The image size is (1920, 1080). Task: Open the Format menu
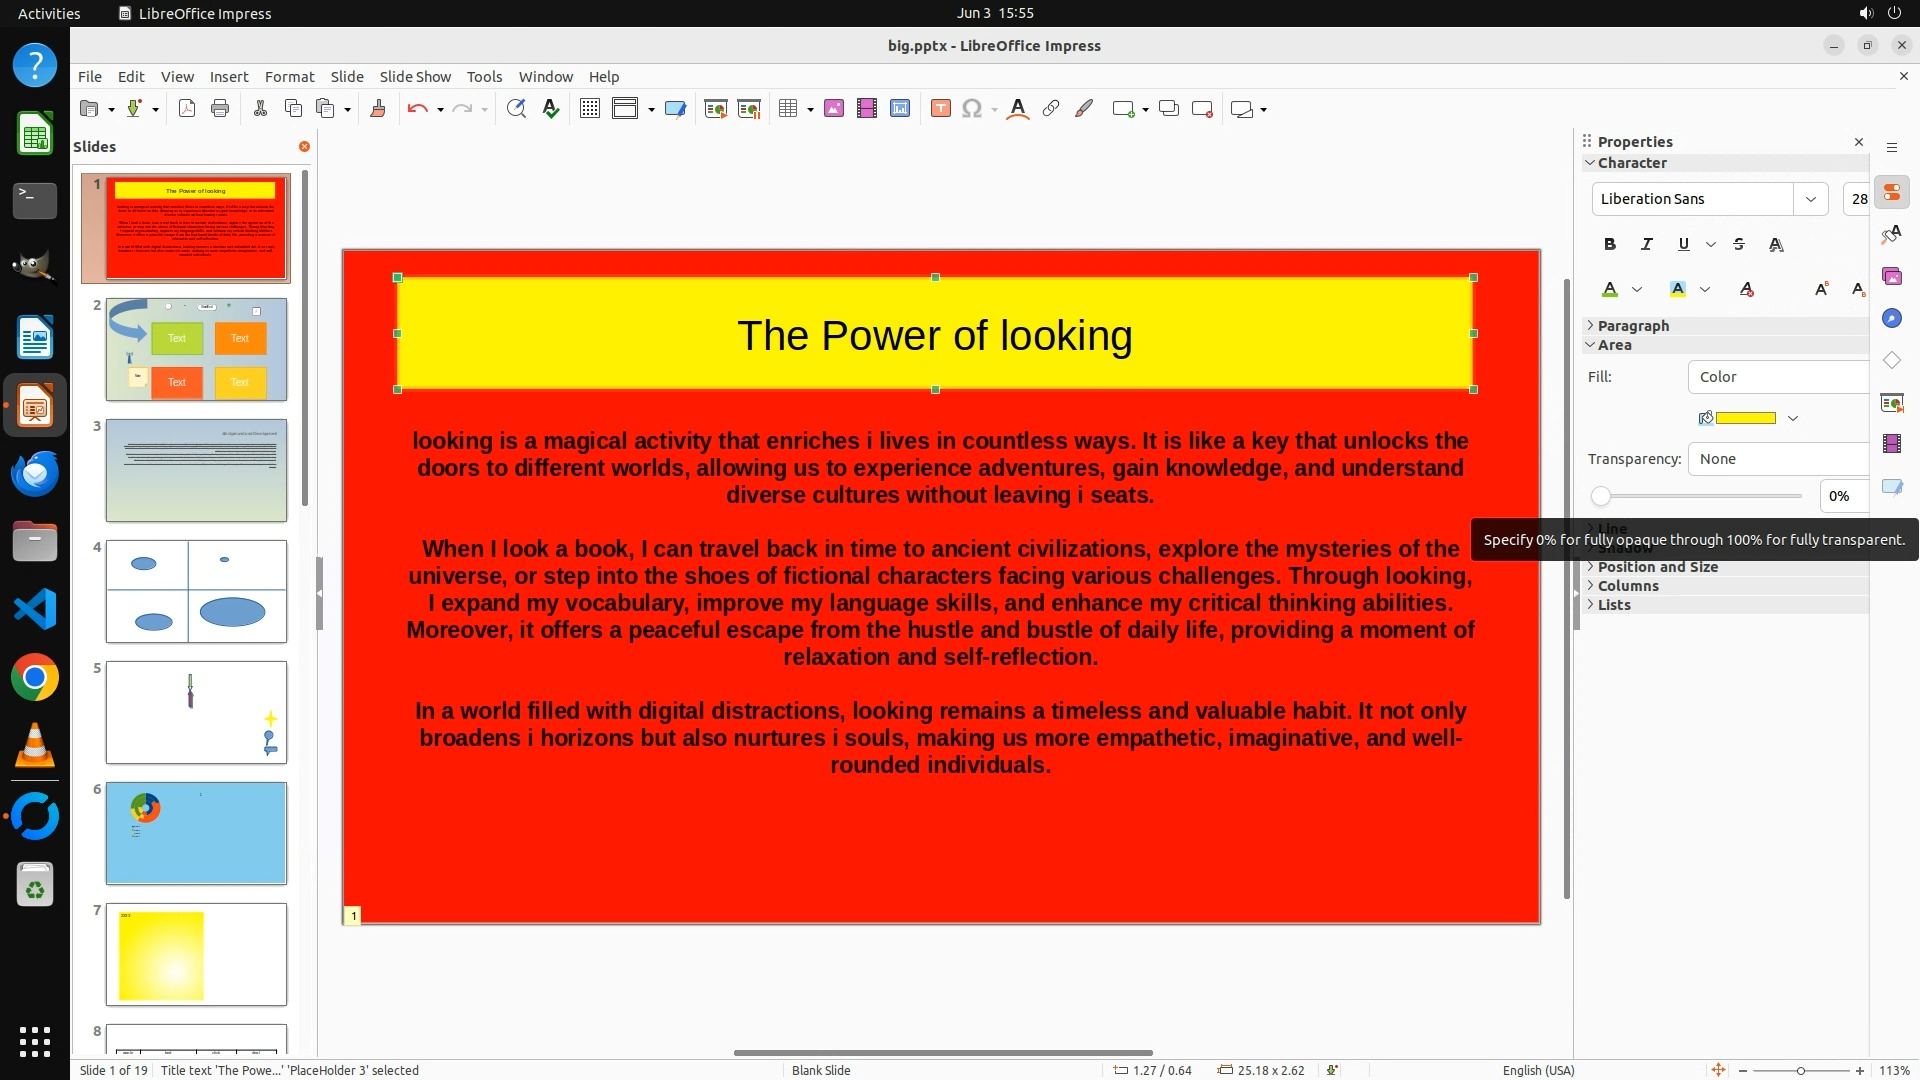pyautogui.click(x=289, y=77)
